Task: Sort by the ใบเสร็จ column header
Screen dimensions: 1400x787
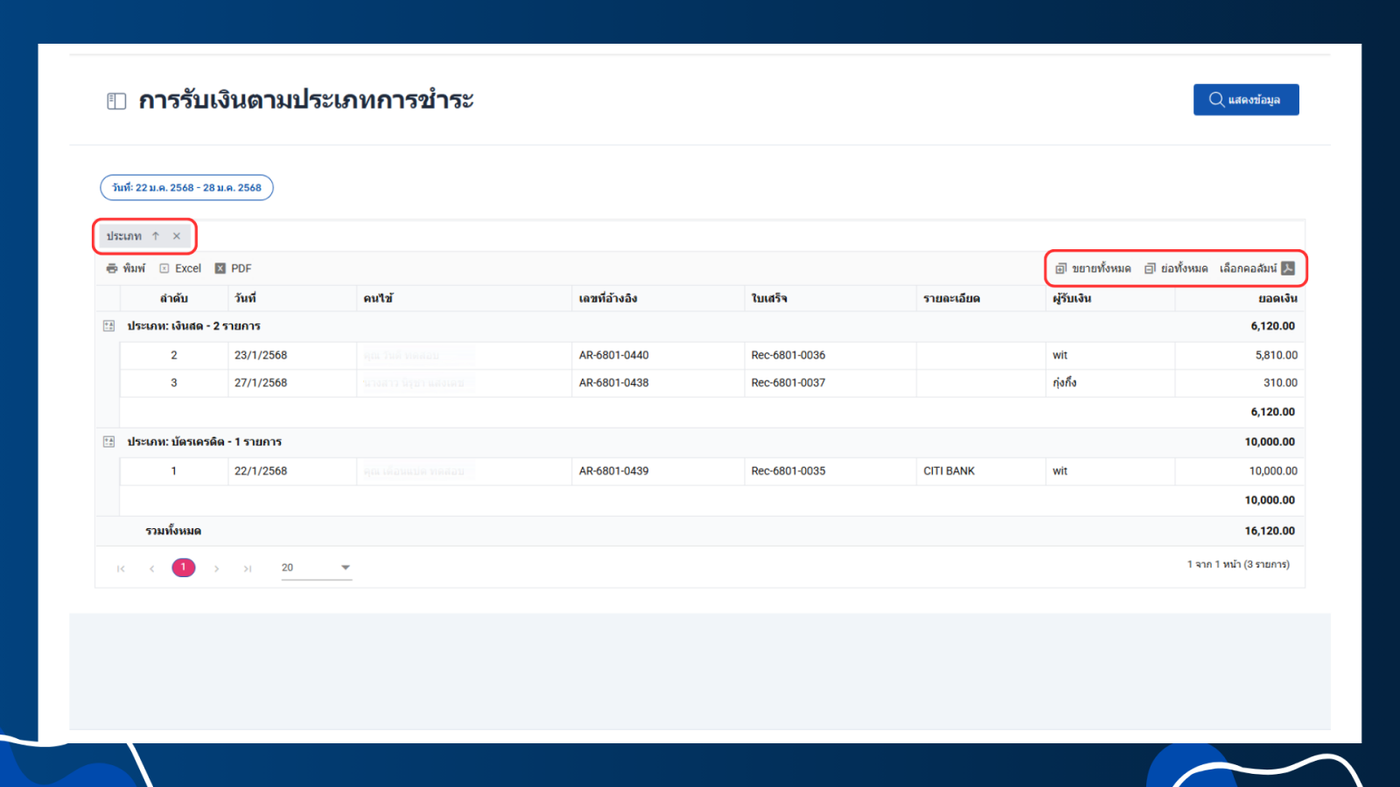Action: point(831,298)
